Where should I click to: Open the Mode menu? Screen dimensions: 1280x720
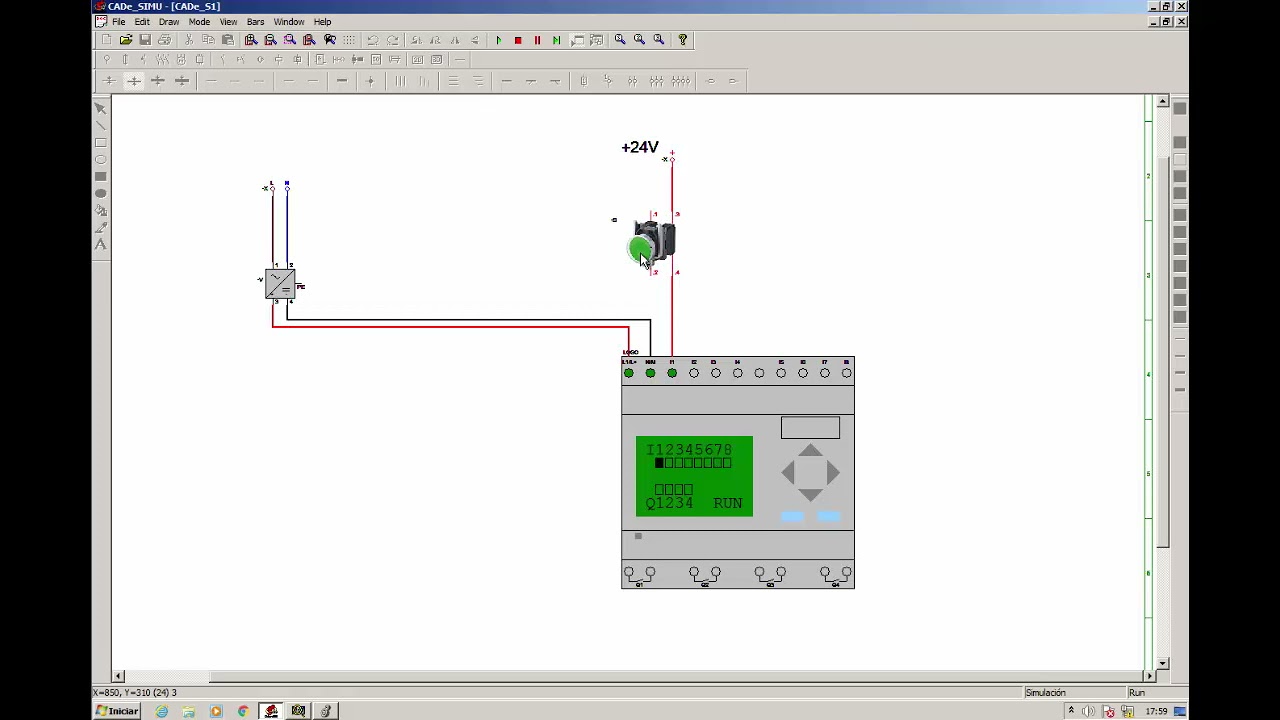[199, 22]
